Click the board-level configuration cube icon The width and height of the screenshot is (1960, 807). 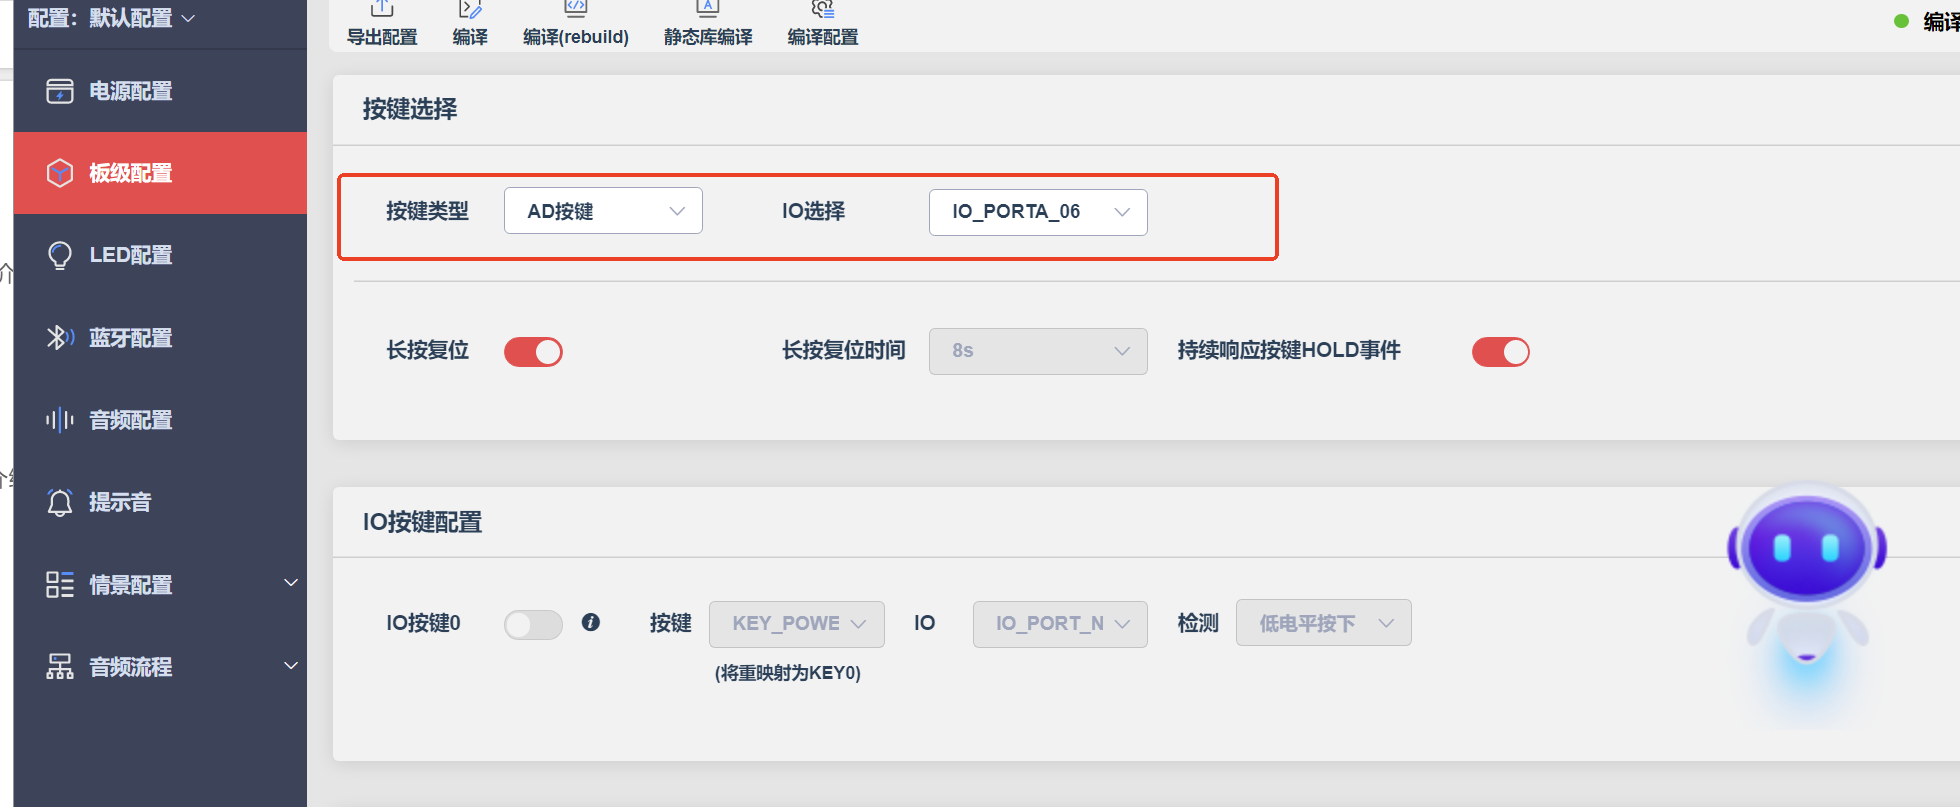pos(60,173)
